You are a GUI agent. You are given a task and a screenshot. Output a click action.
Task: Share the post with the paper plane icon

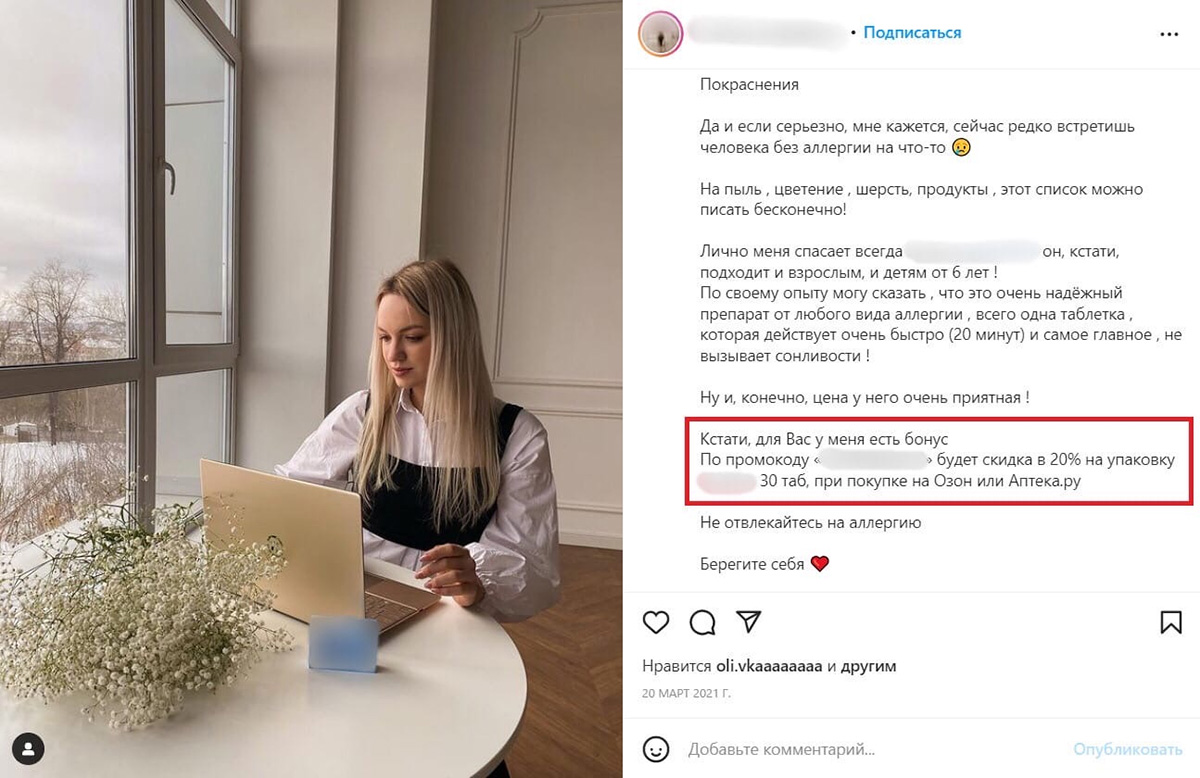(749, 622)
